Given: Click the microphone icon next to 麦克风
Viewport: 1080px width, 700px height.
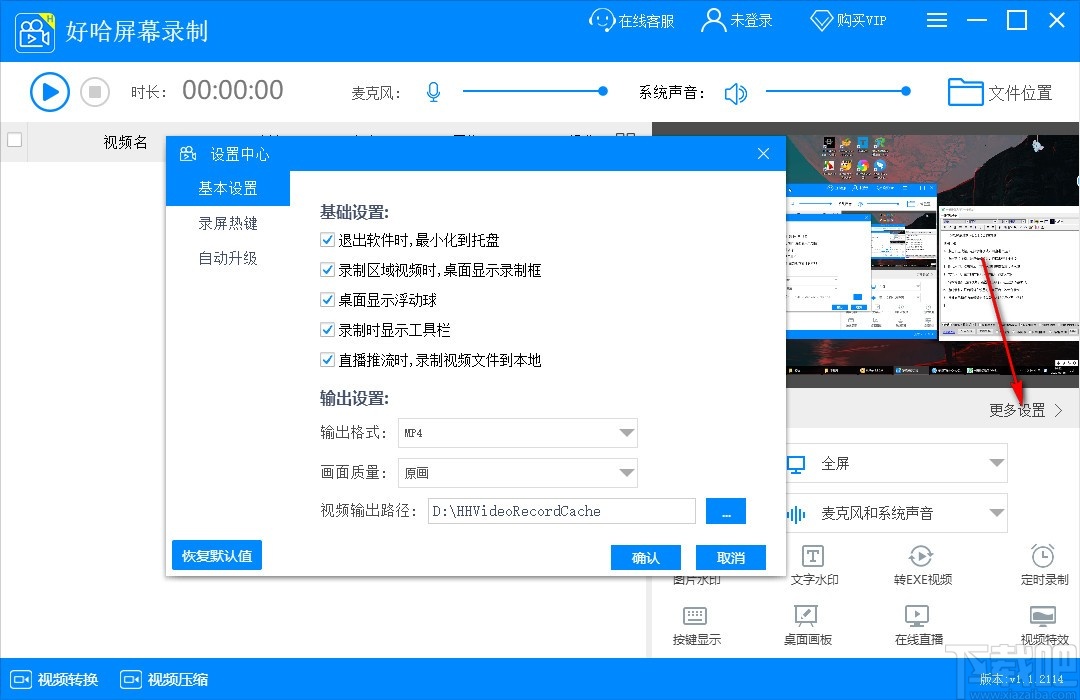Looking at the screenshot, I should click(x=433, y=91).
